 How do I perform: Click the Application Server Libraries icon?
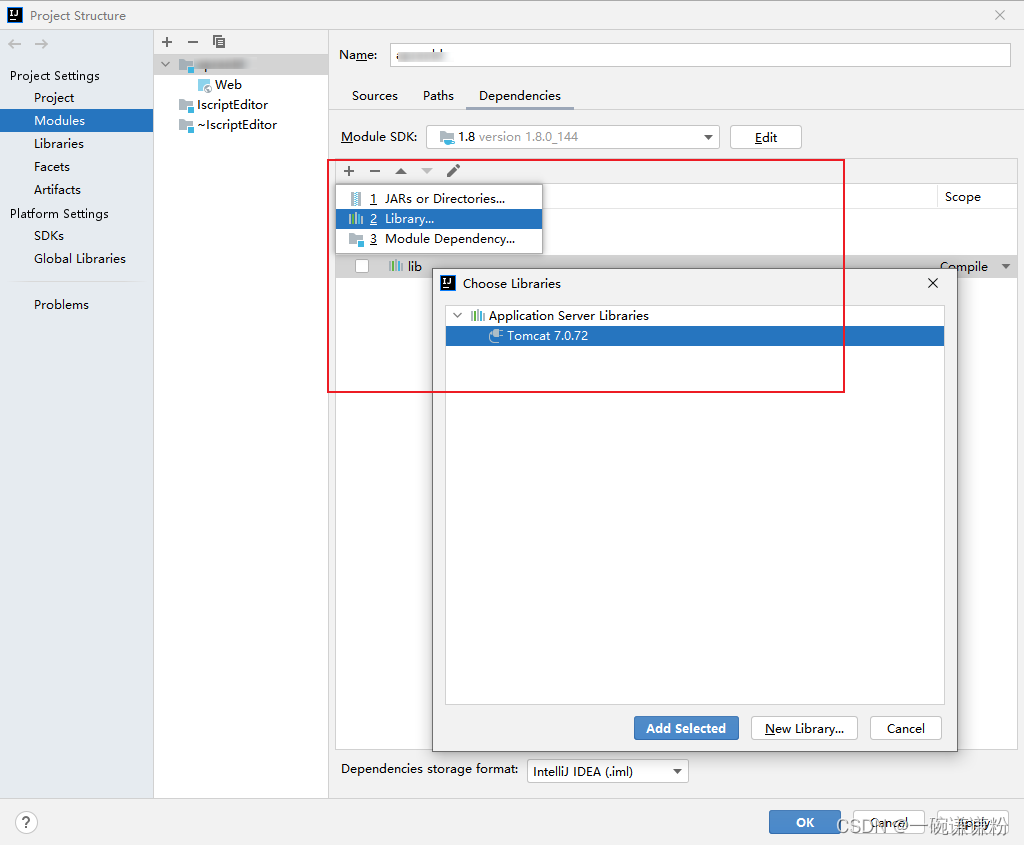[477, 315]
